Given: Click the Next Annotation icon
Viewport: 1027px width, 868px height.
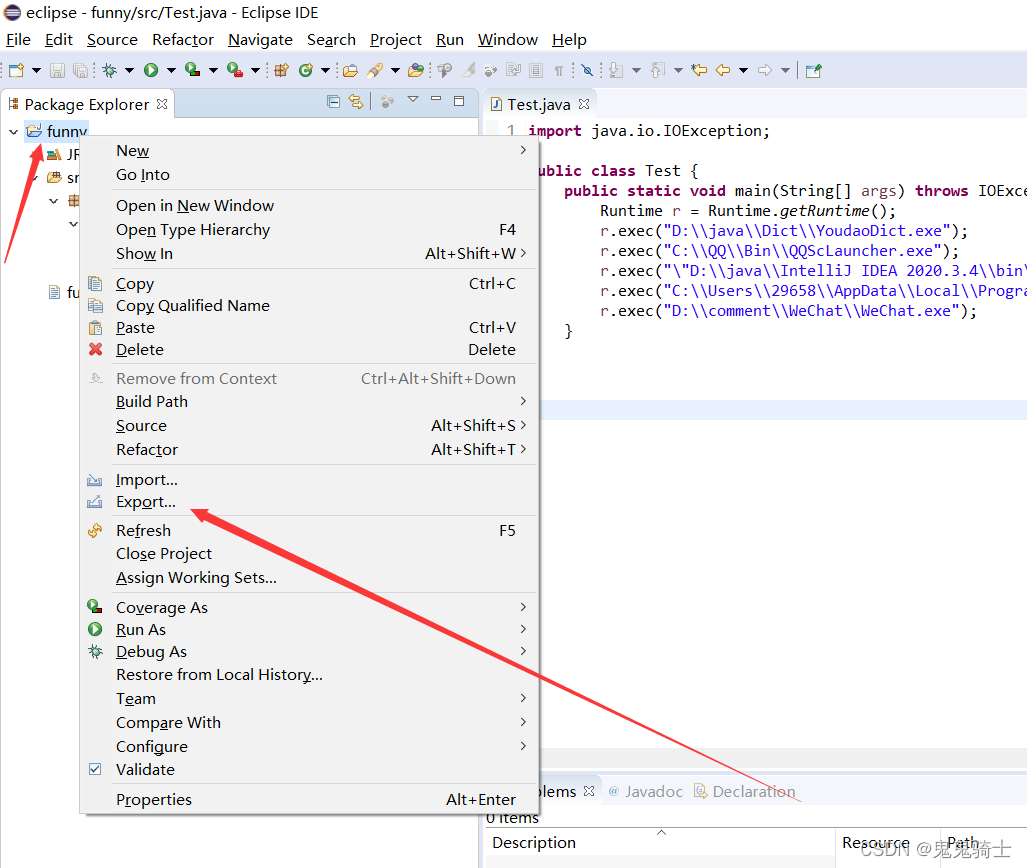Looking at the screenshot, I should tap(616, 70).
